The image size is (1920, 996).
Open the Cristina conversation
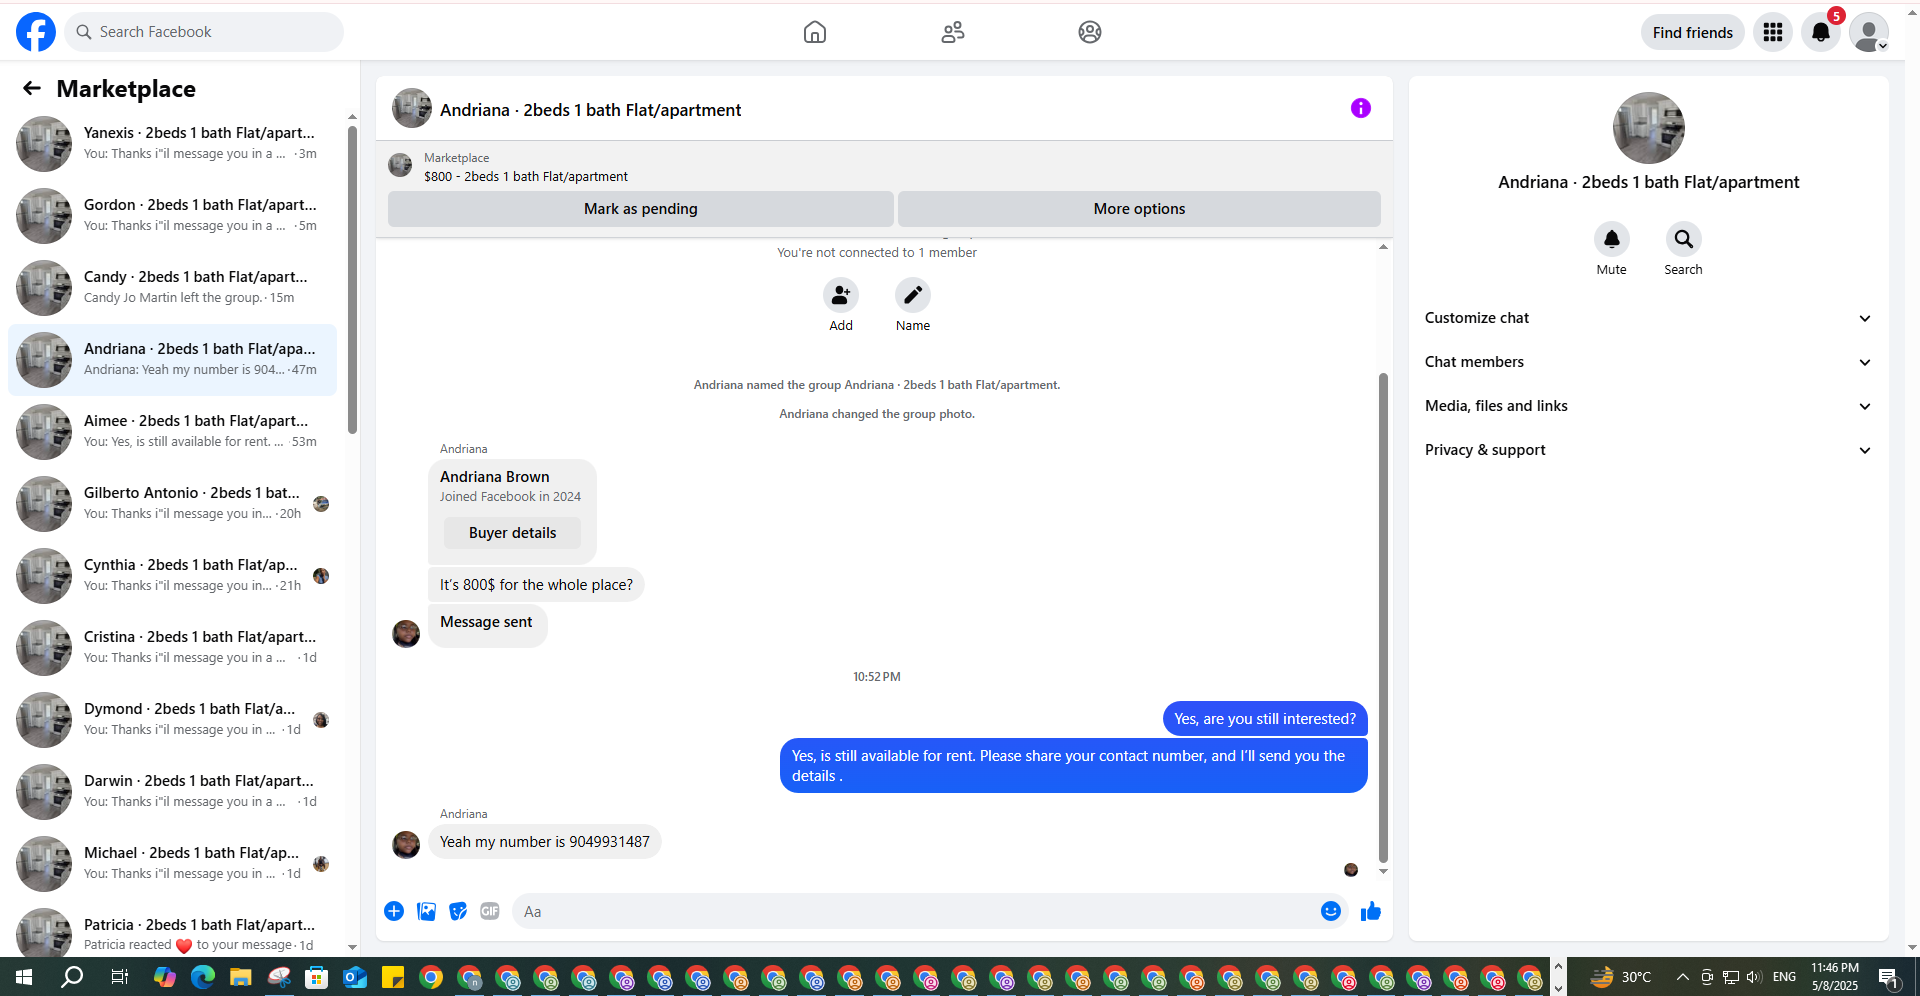(172, 648)
